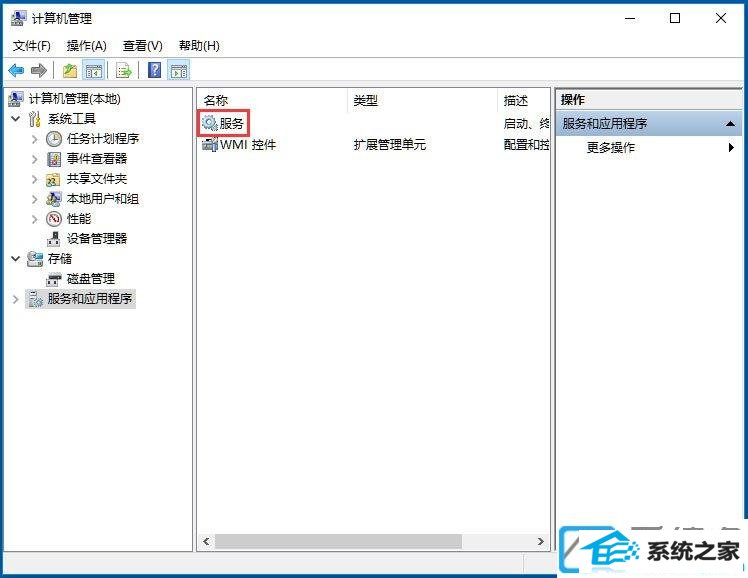The width and height of the screenshot is (748, 578).
Task: Select the 服务 item with gear icon
Action: (223, 123)
